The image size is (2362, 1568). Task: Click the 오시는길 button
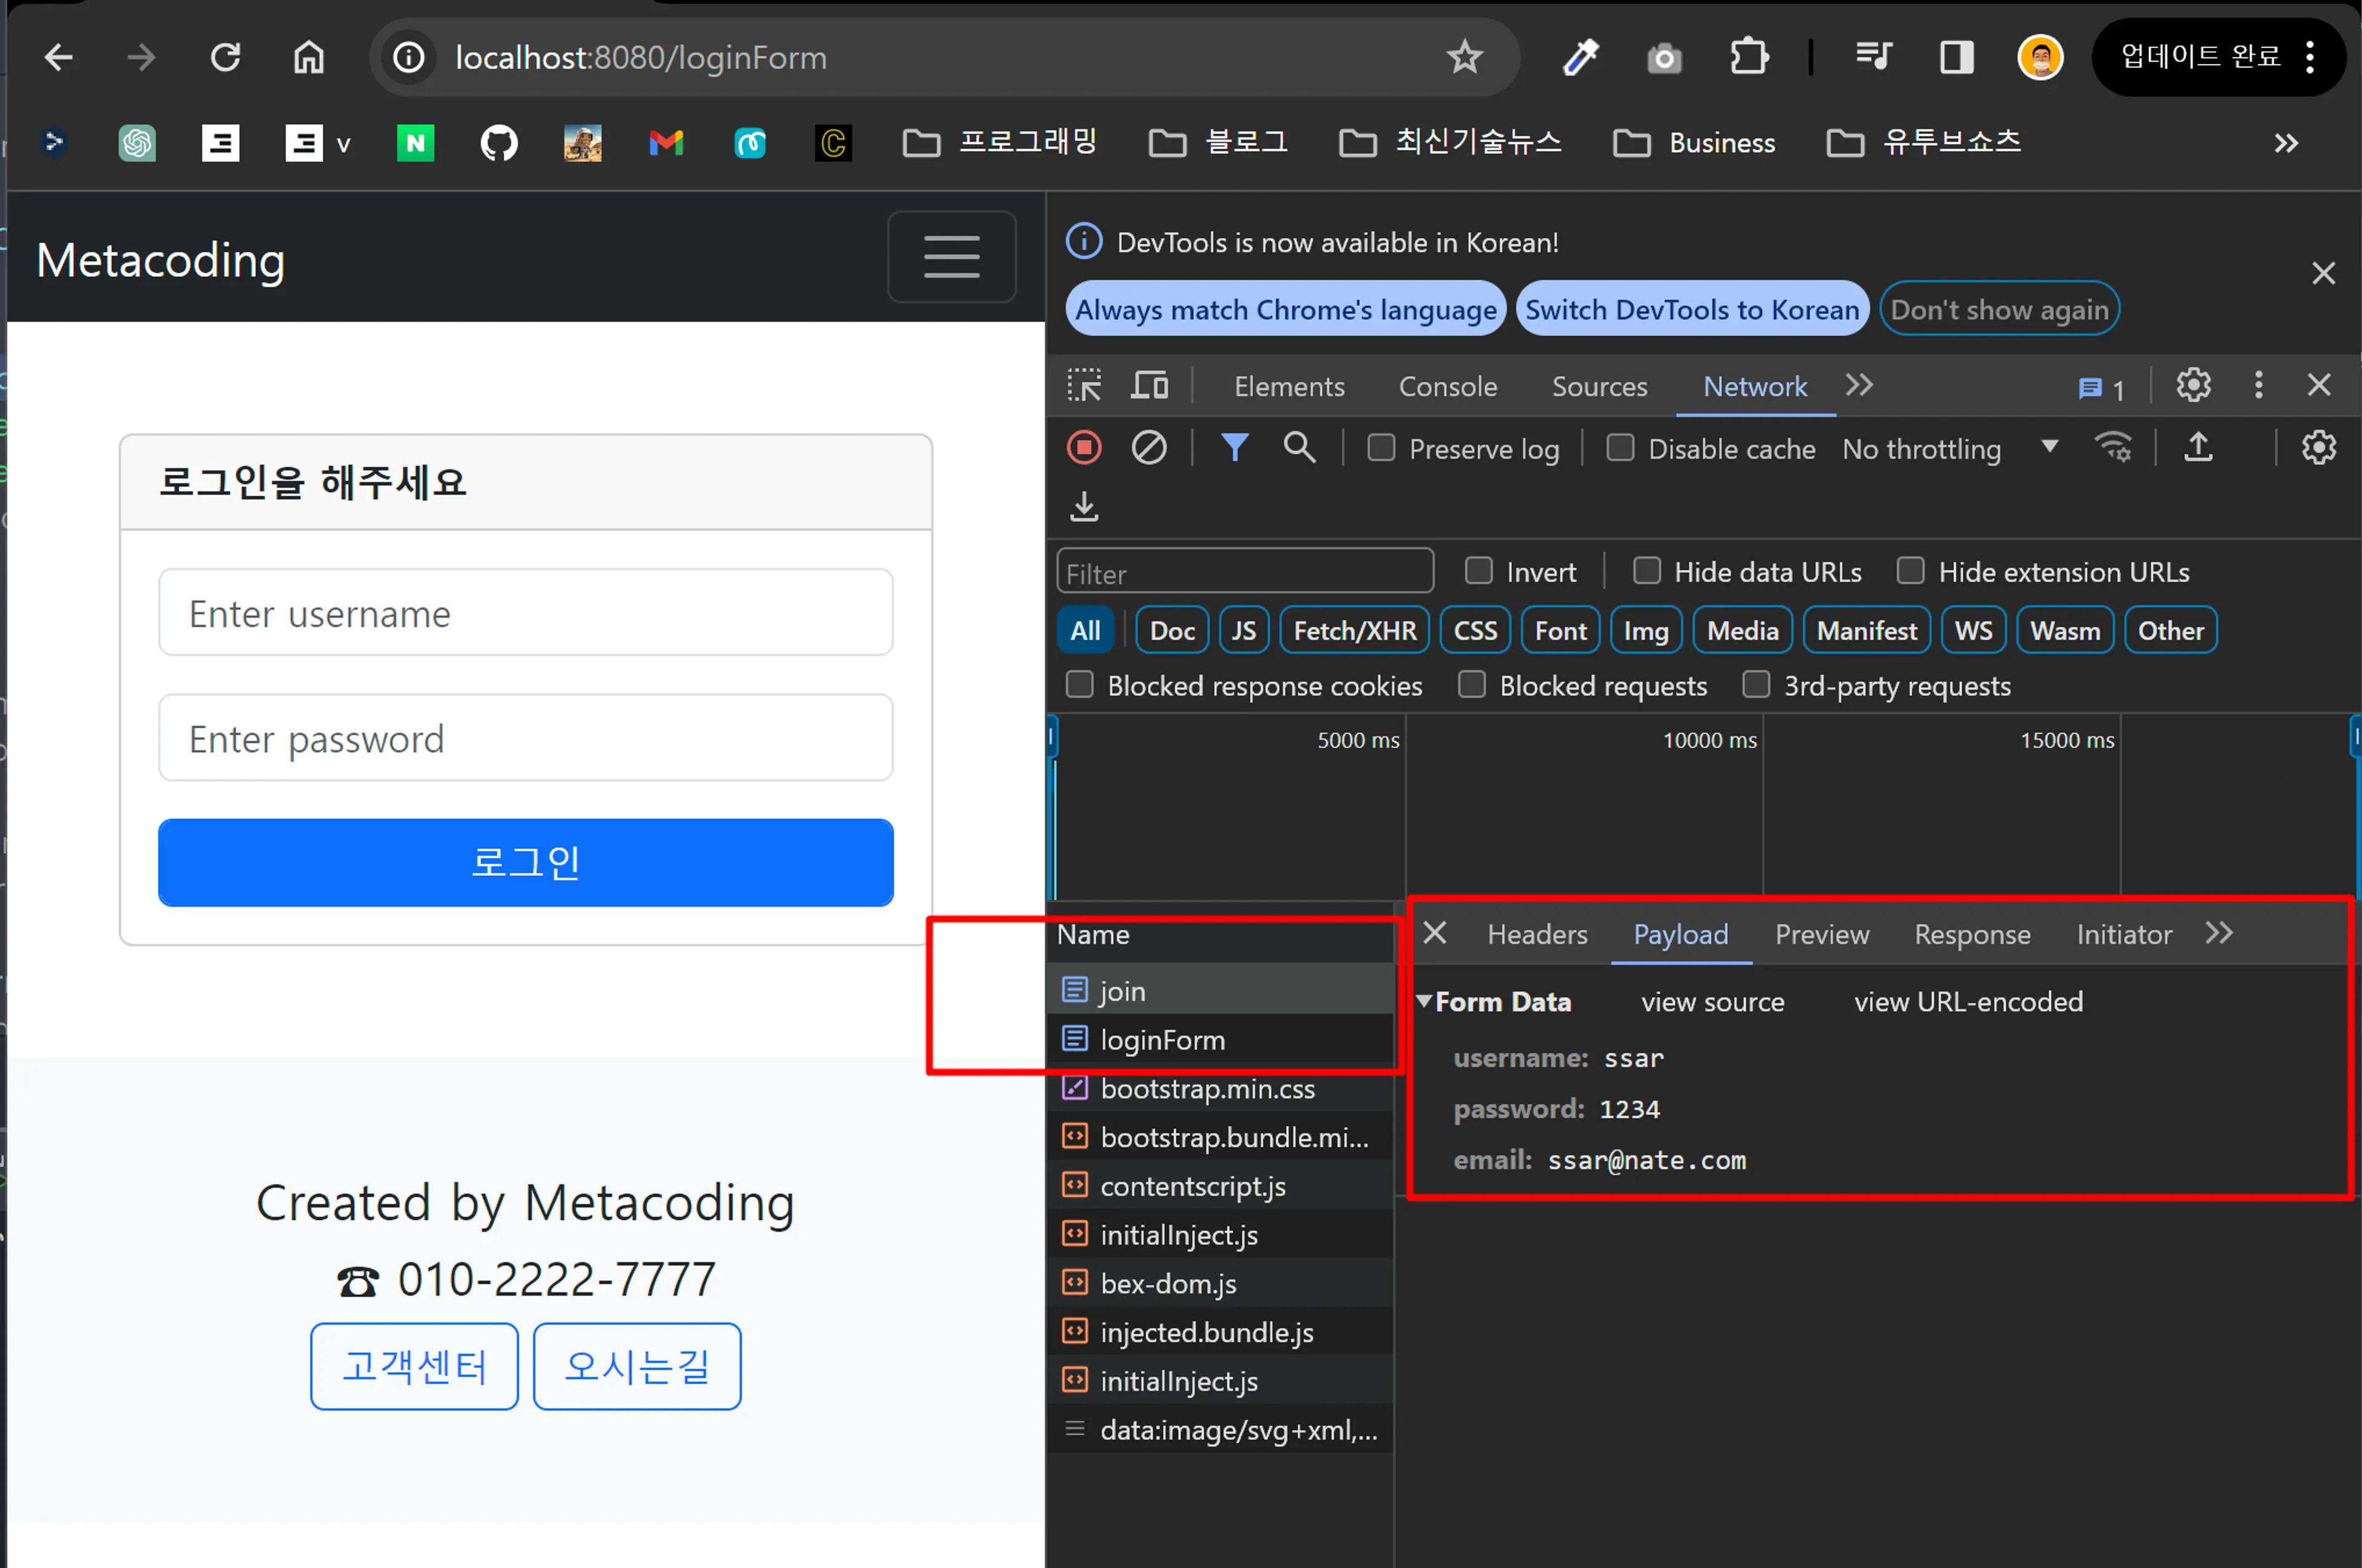(637, 1366)
